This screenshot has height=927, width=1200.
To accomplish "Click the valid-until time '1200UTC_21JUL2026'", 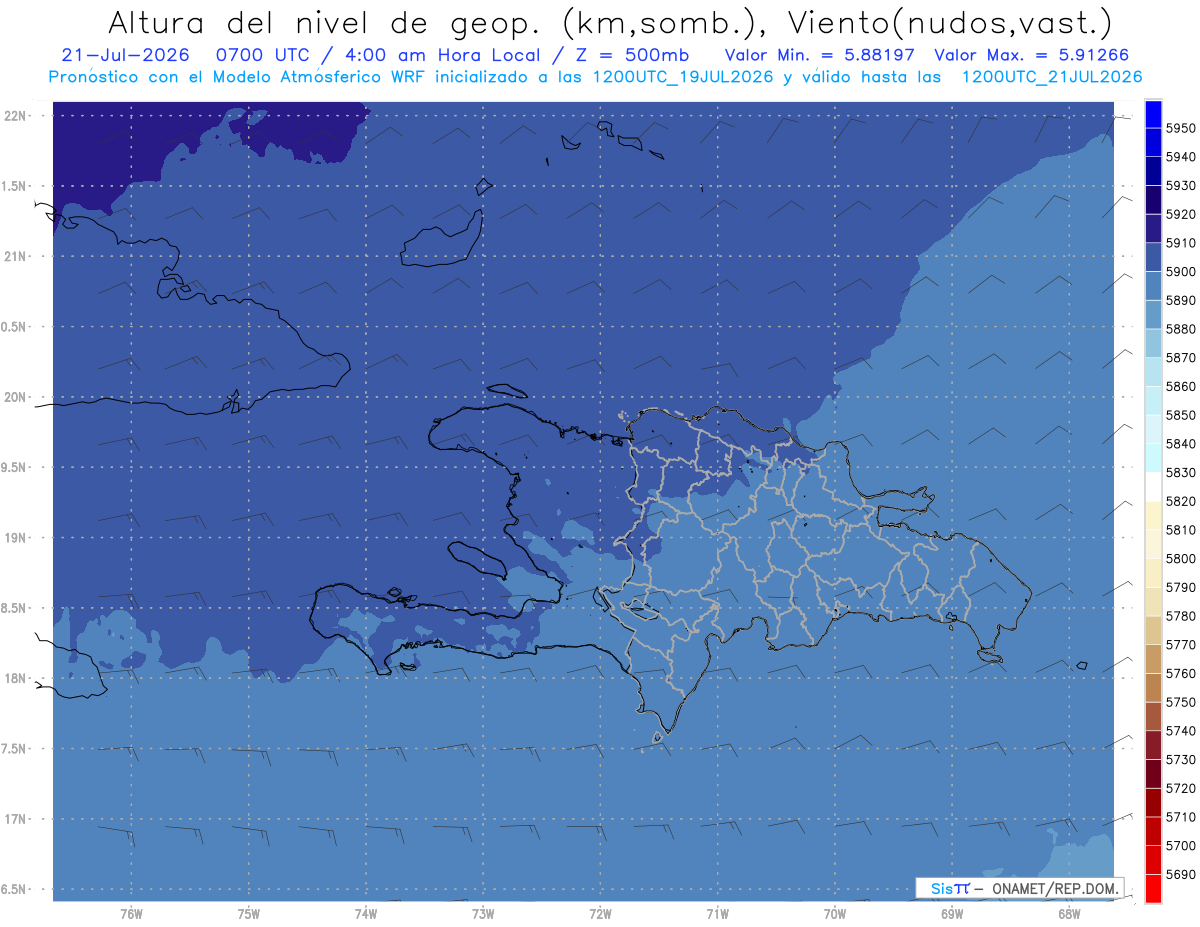I will coord(1052,77).
